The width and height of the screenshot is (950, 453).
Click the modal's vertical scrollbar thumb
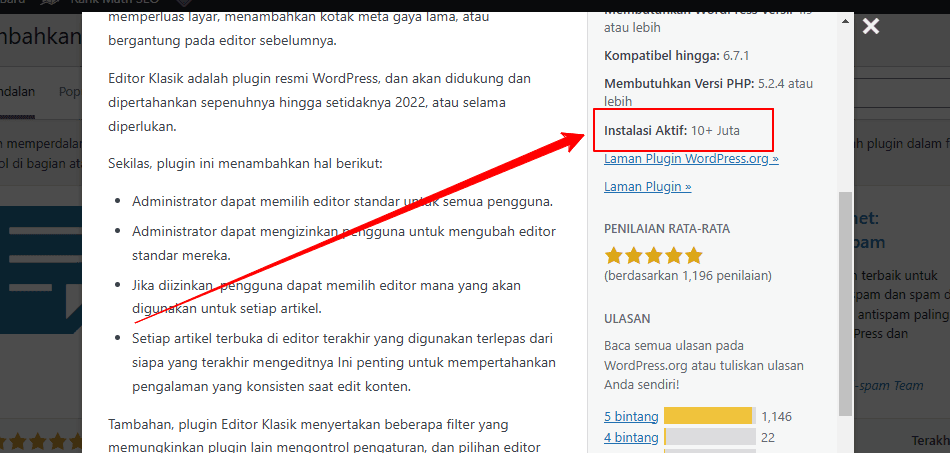tap(846, 305)
